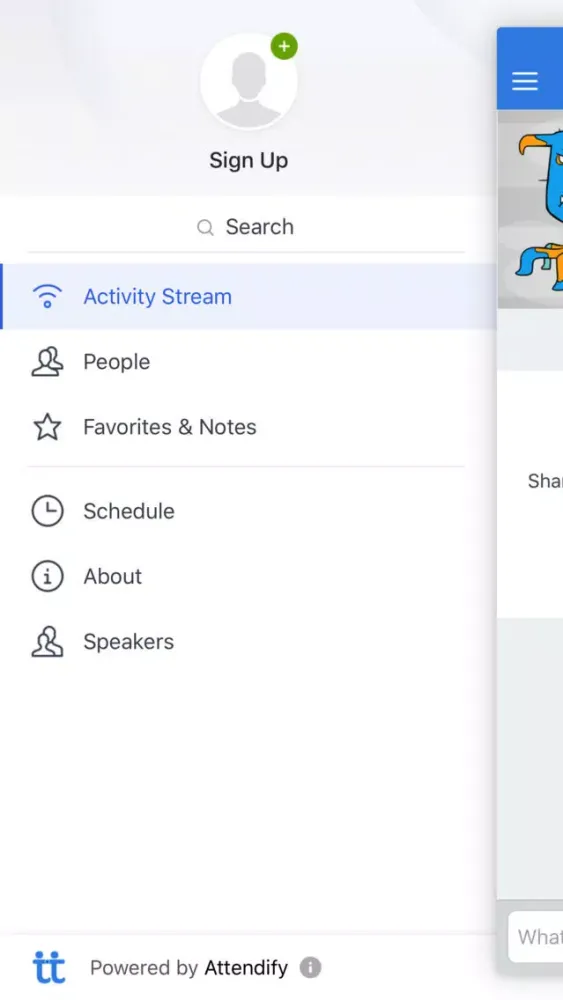Tap the hamburger menu icon to close drawer
This screenshot has width=563, height=1000.
pyautogui.click(x=525, y=81)
